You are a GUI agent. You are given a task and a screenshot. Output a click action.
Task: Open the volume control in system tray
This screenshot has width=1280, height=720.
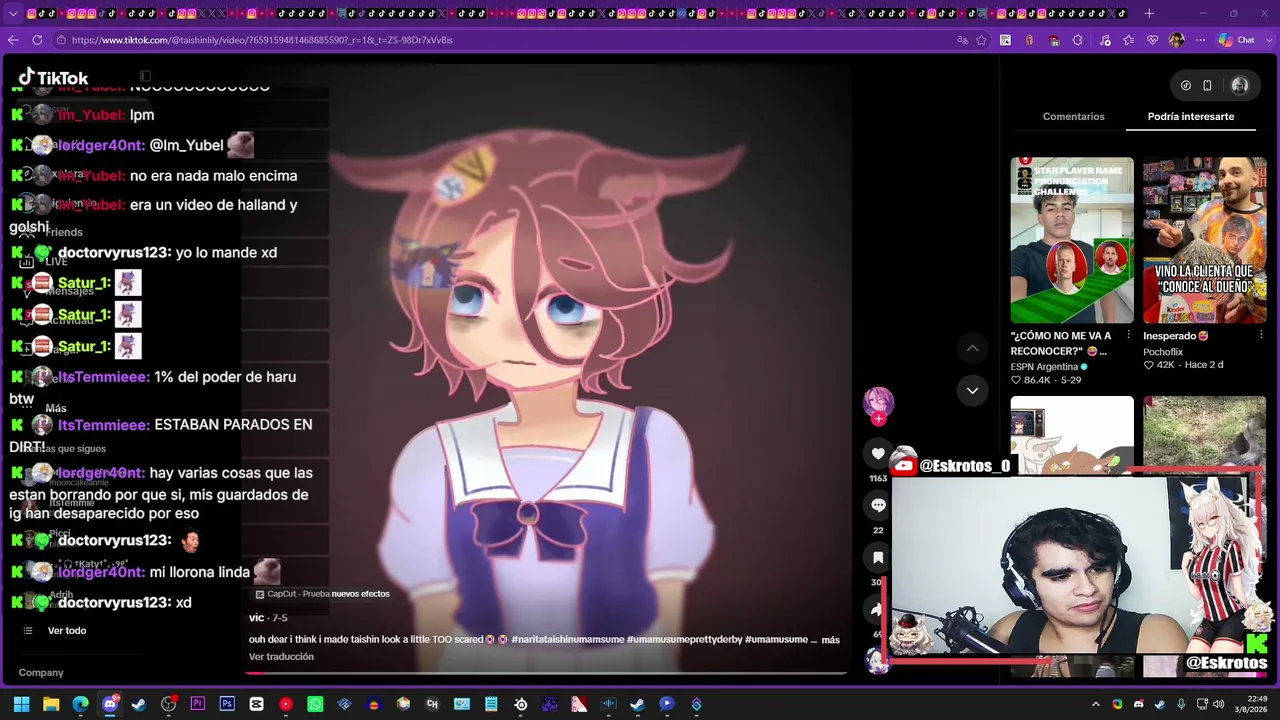click(x=1218, y=704)
